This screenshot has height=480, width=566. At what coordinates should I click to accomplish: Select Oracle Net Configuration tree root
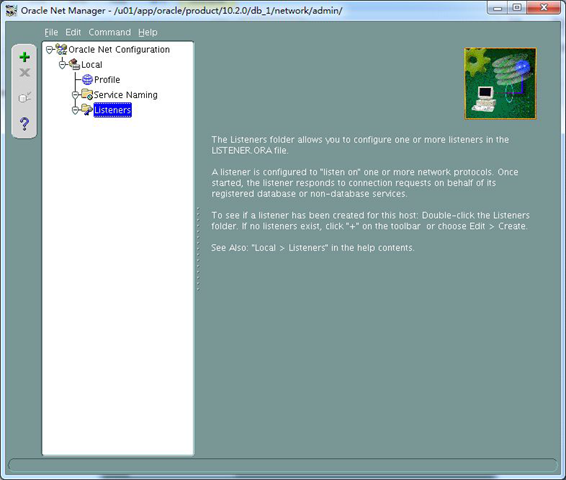119,49
